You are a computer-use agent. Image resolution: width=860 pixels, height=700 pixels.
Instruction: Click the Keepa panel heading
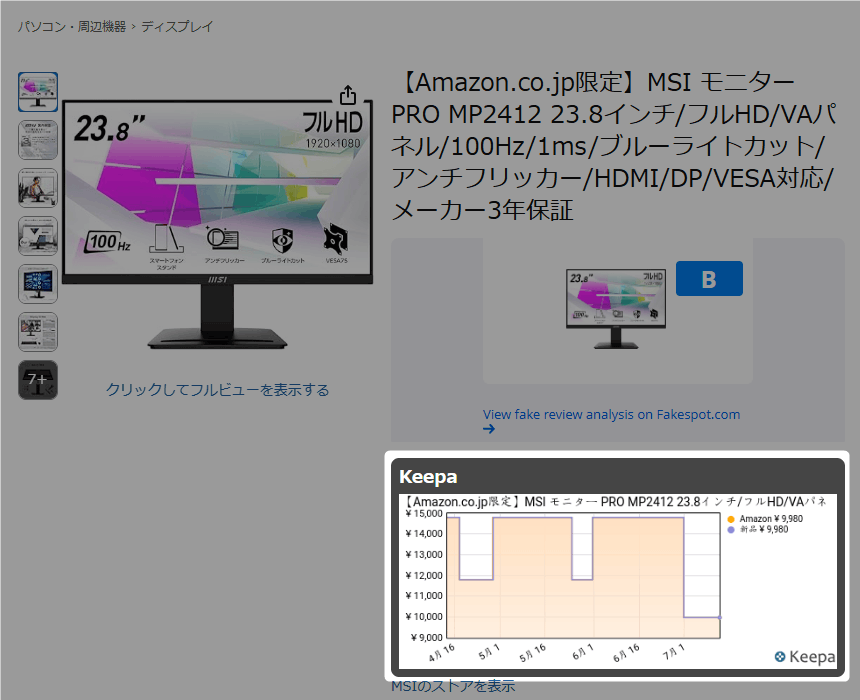(428, 477)
